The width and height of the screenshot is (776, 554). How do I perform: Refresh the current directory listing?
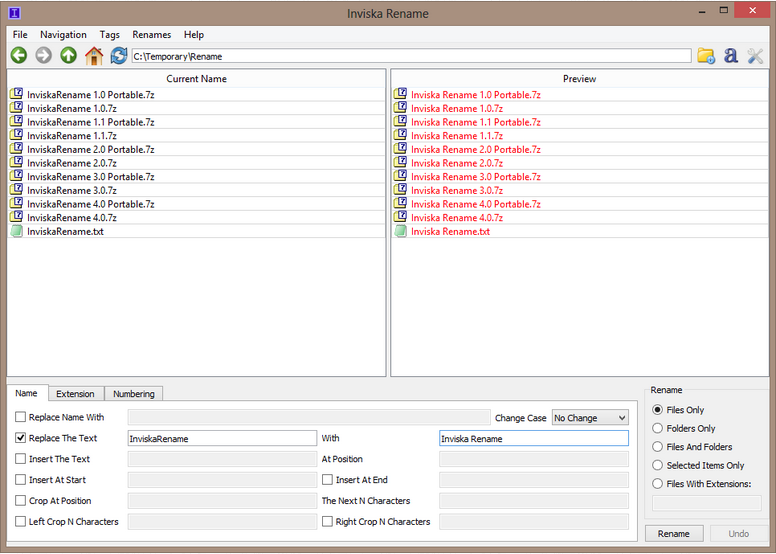pos(118,55)
